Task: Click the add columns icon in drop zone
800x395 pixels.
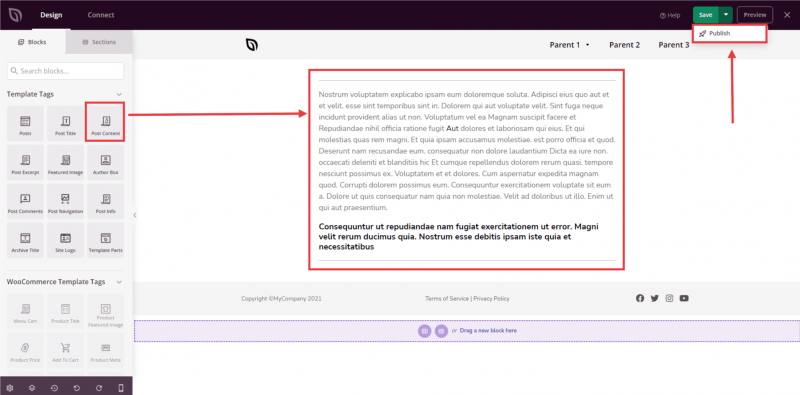Action: 424,331
